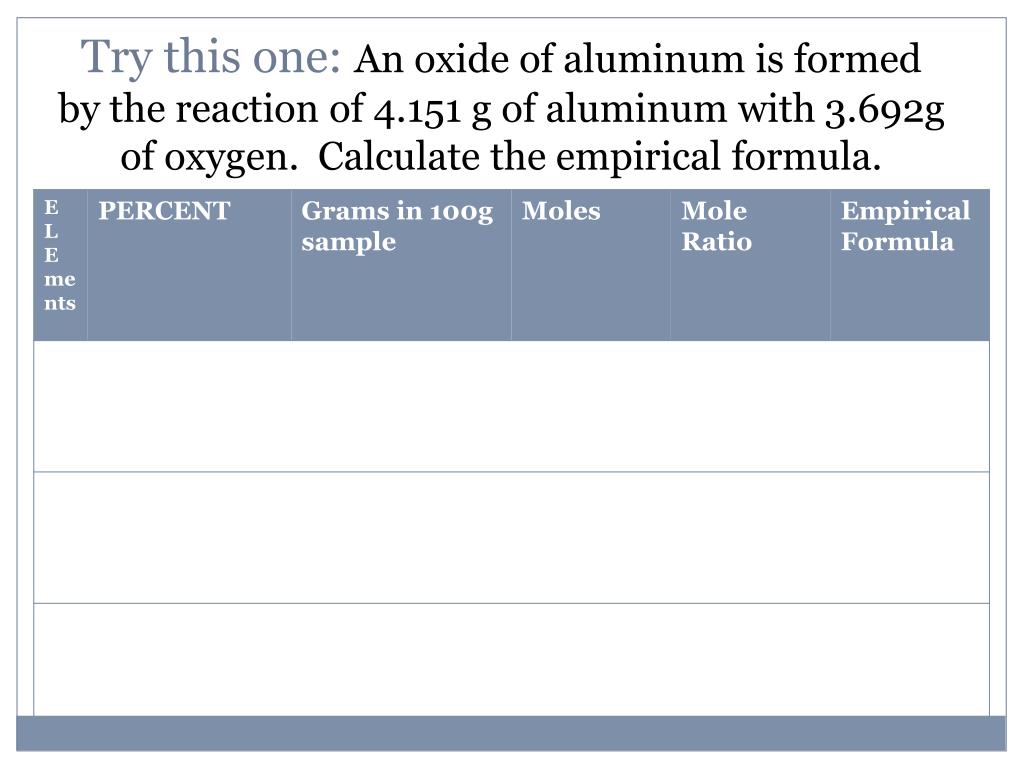Click second row cell under Moles
The width and height of the screenshot is (1024, 768).
(590, 537)
